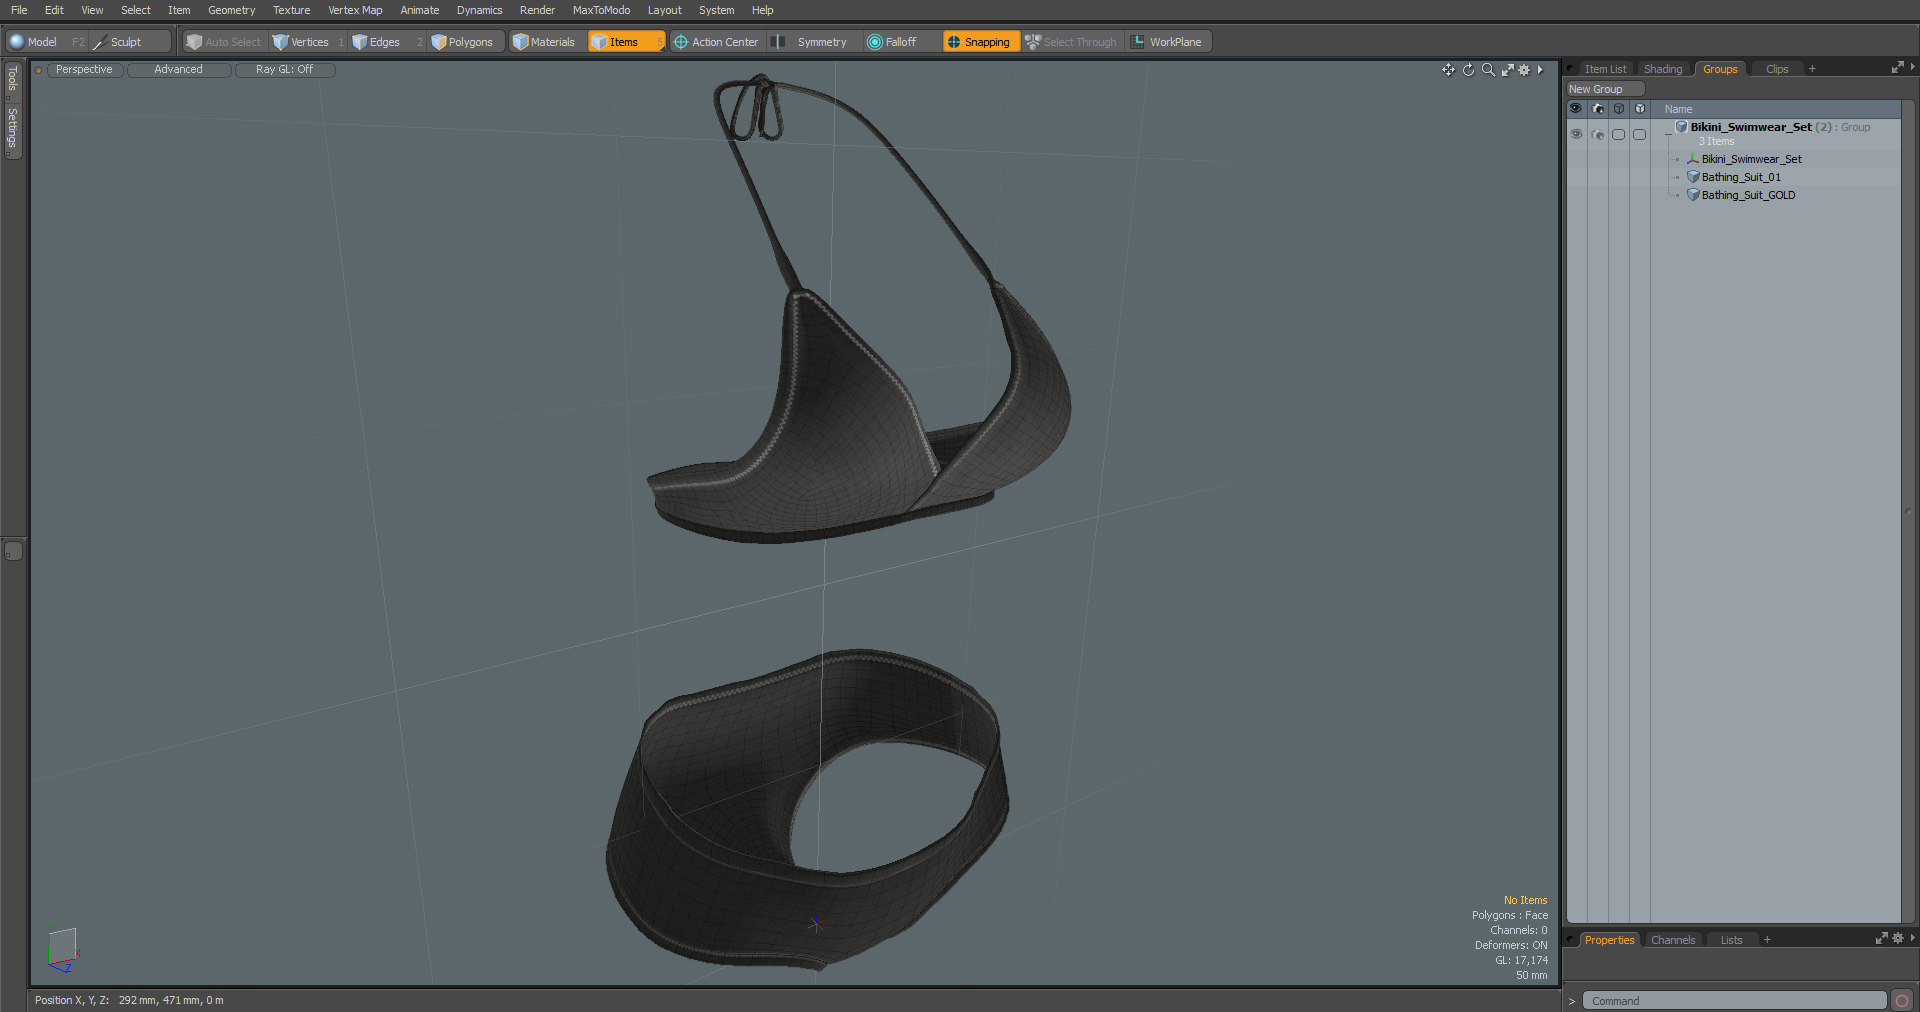Image resolution: width=1920 pixels, height=1012 pixels.
Task: Switch to the Channels tab
Action: click(1673, 940)
